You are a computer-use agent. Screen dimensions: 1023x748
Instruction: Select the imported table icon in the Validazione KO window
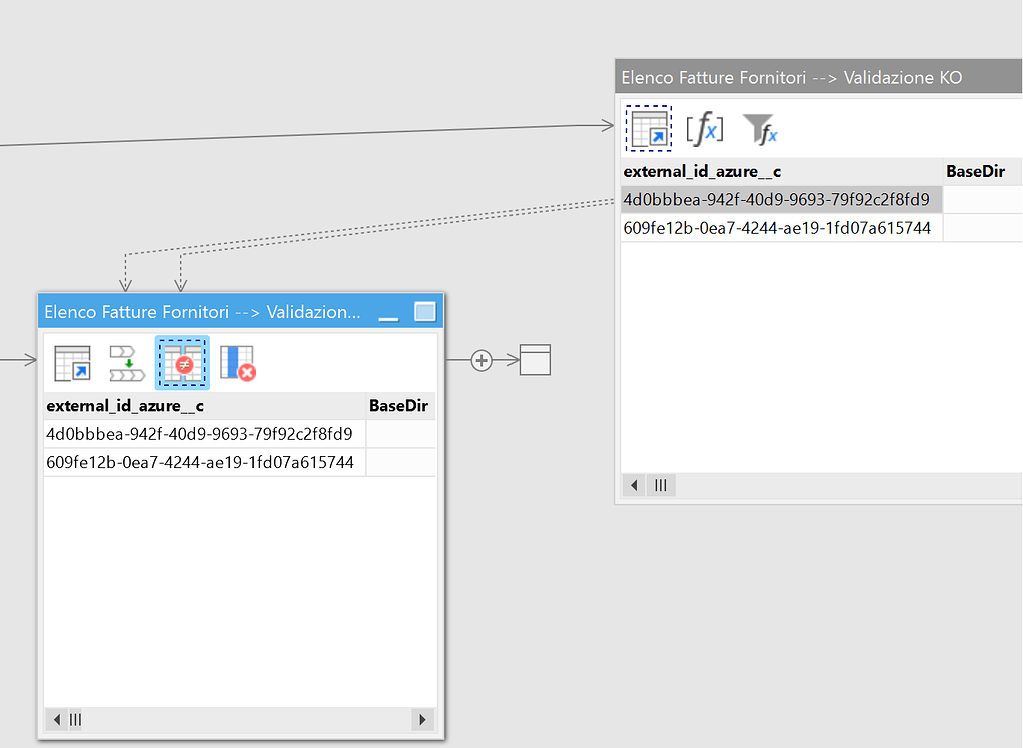[x=648, y=127]
